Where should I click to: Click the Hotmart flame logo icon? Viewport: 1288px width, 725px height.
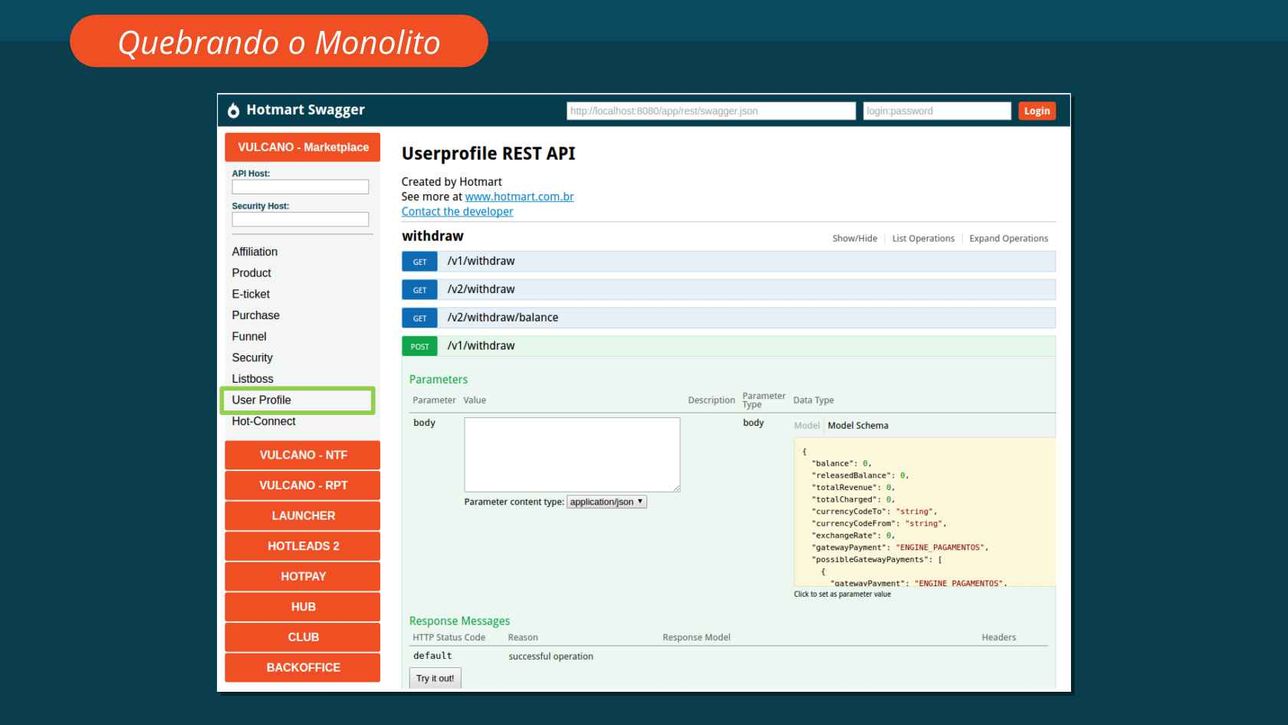point(233,110)
